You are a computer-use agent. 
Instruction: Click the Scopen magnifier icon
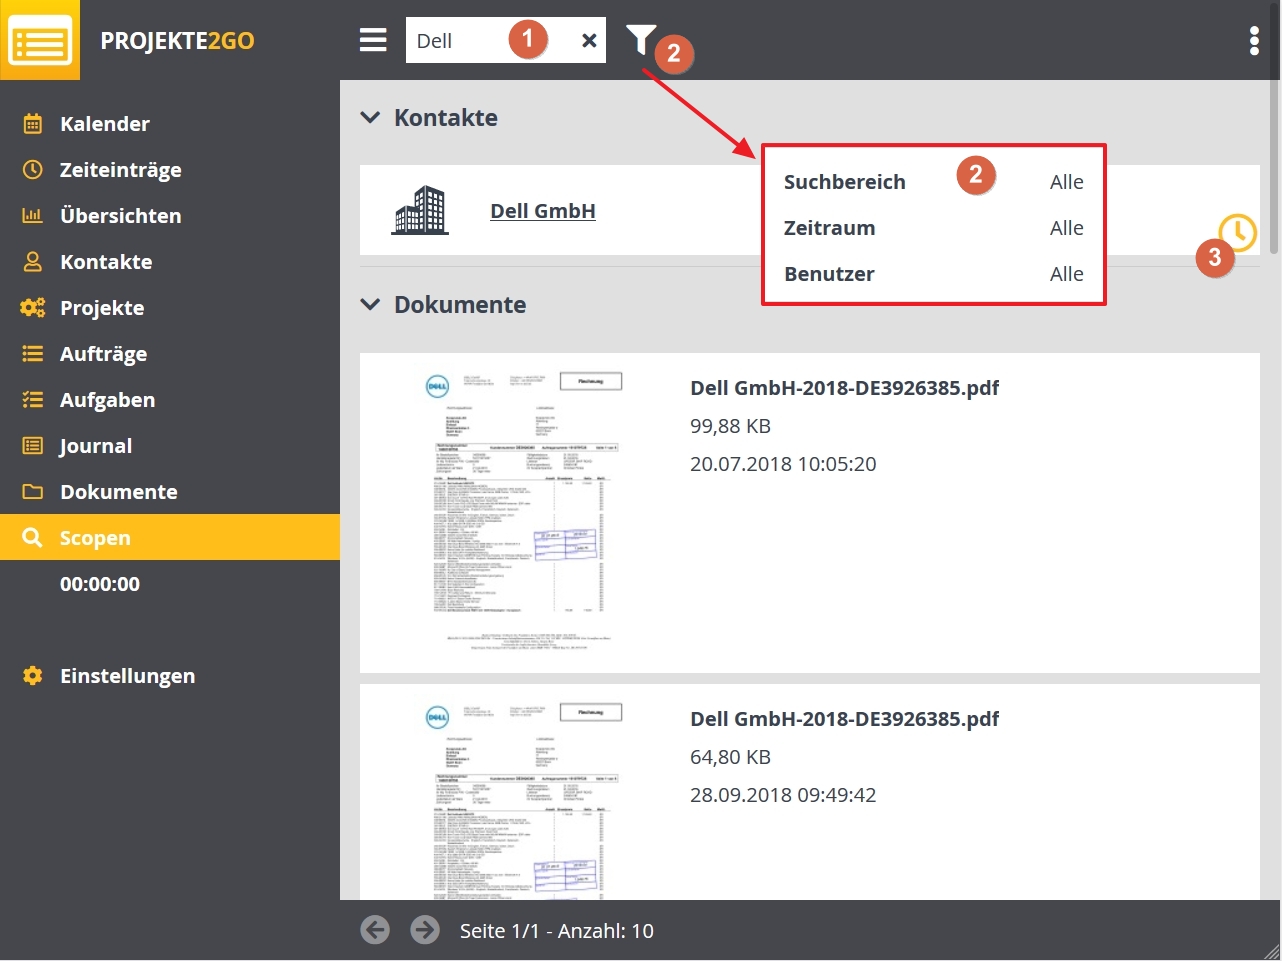33,538
